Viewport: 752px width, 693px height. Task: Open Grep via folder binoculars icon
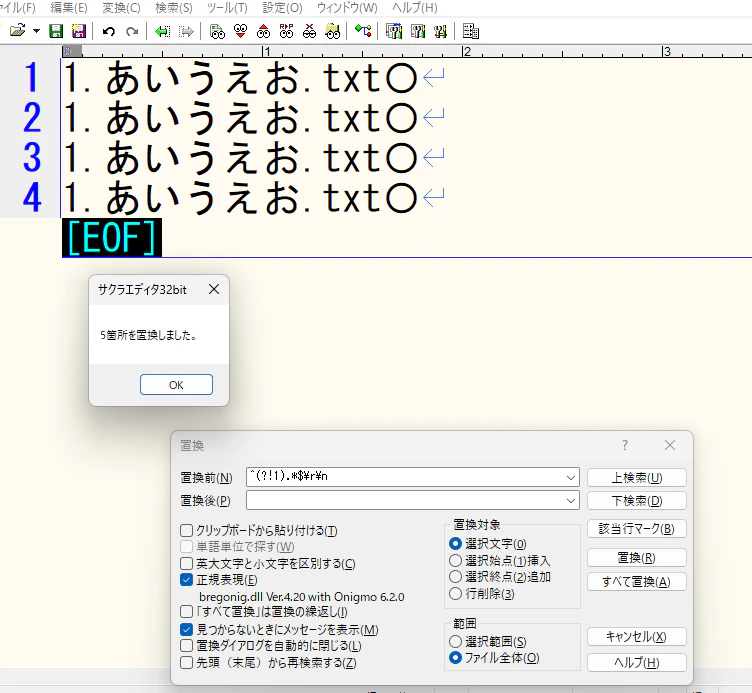pos(332,32)
